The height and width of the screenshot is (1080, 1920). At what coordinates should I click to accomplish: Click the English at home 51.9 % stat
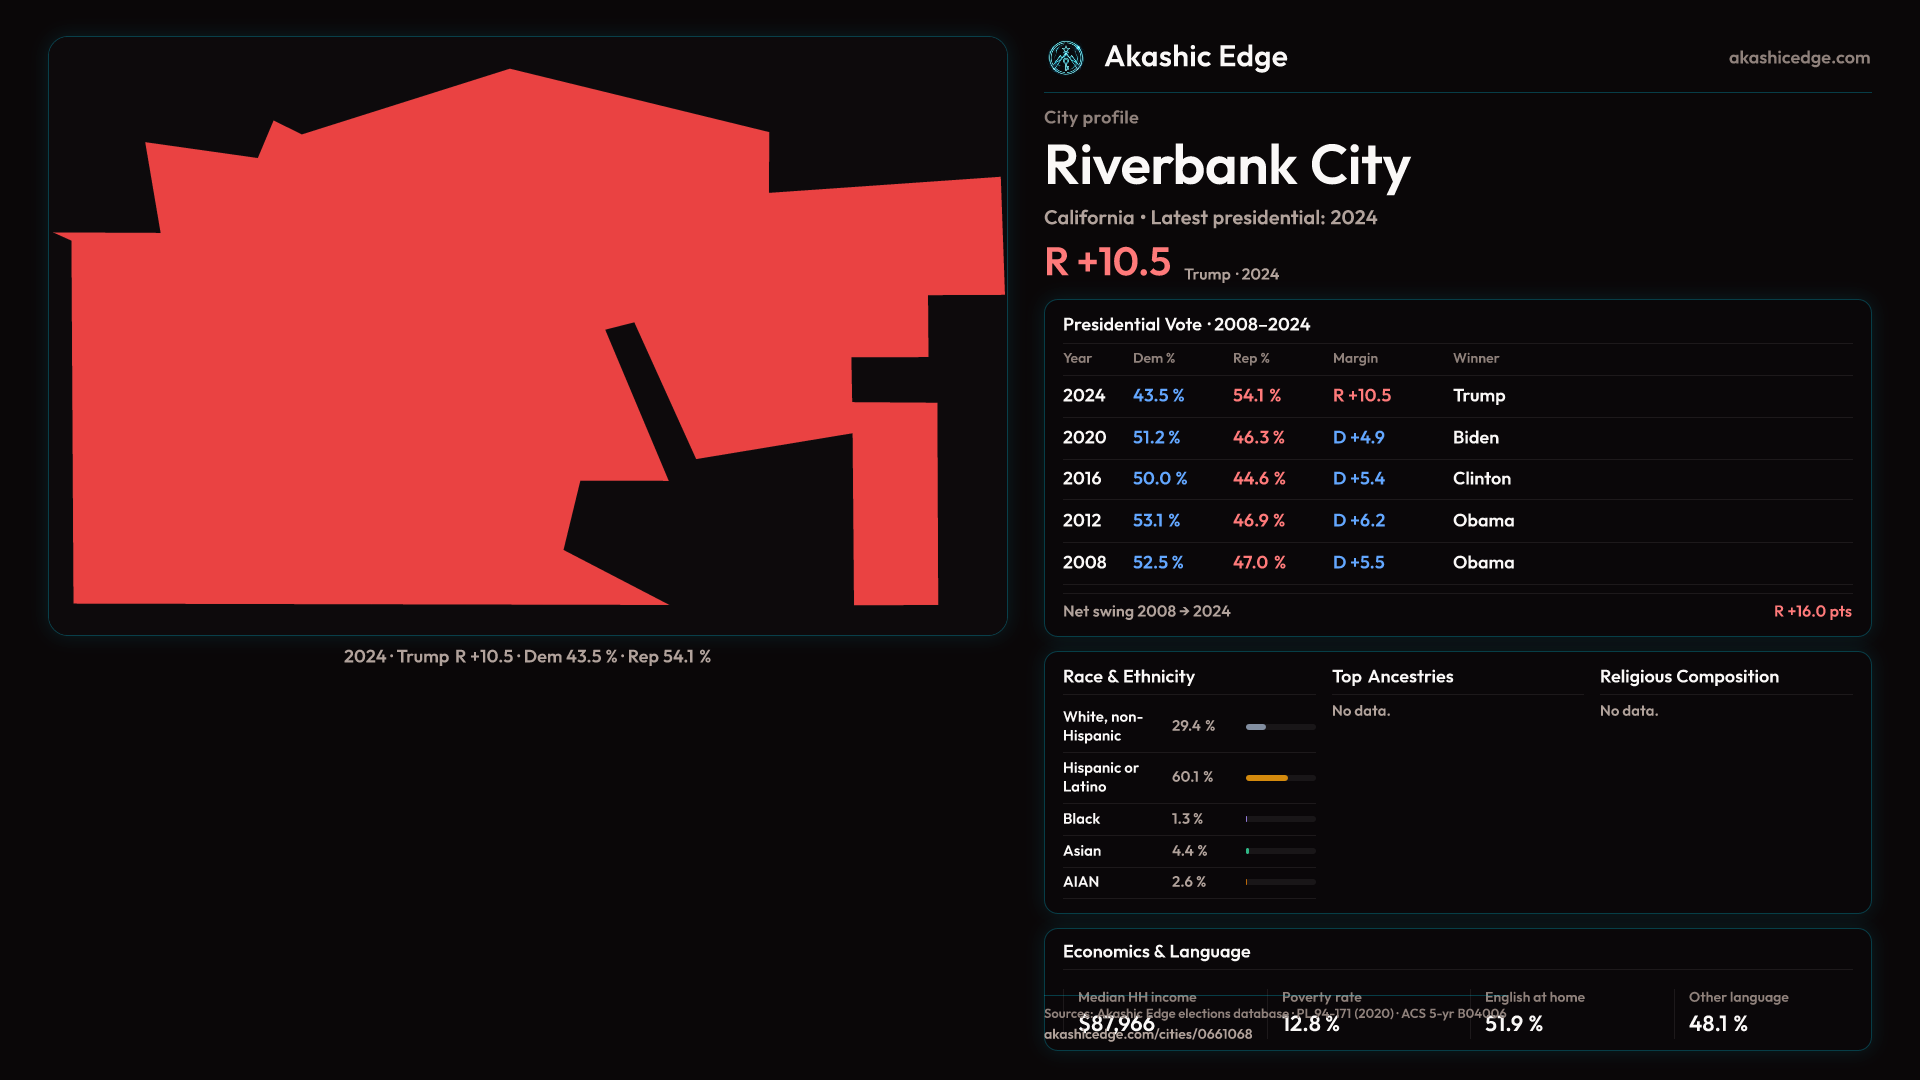(1513, 1024)
